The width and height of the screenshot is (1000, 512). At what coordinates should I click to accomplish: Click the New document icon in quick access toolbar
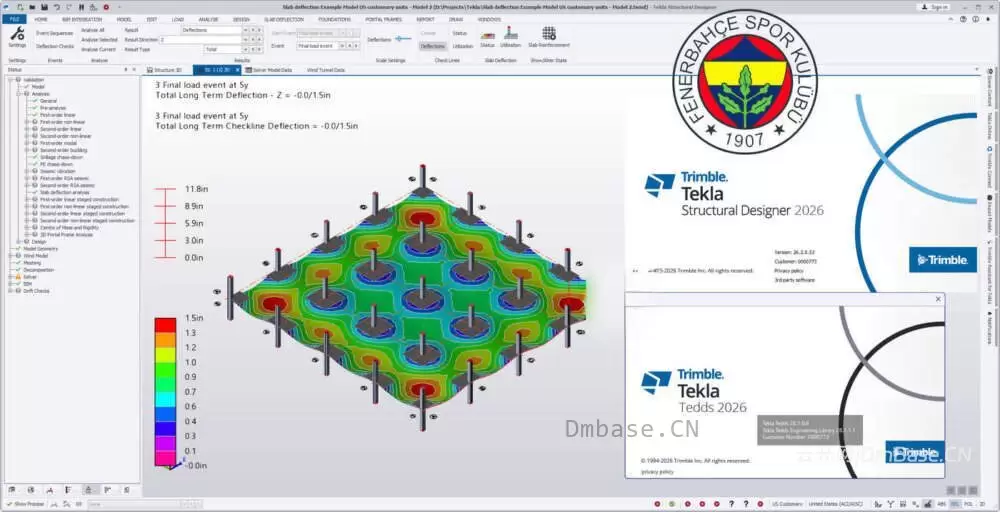21,7
